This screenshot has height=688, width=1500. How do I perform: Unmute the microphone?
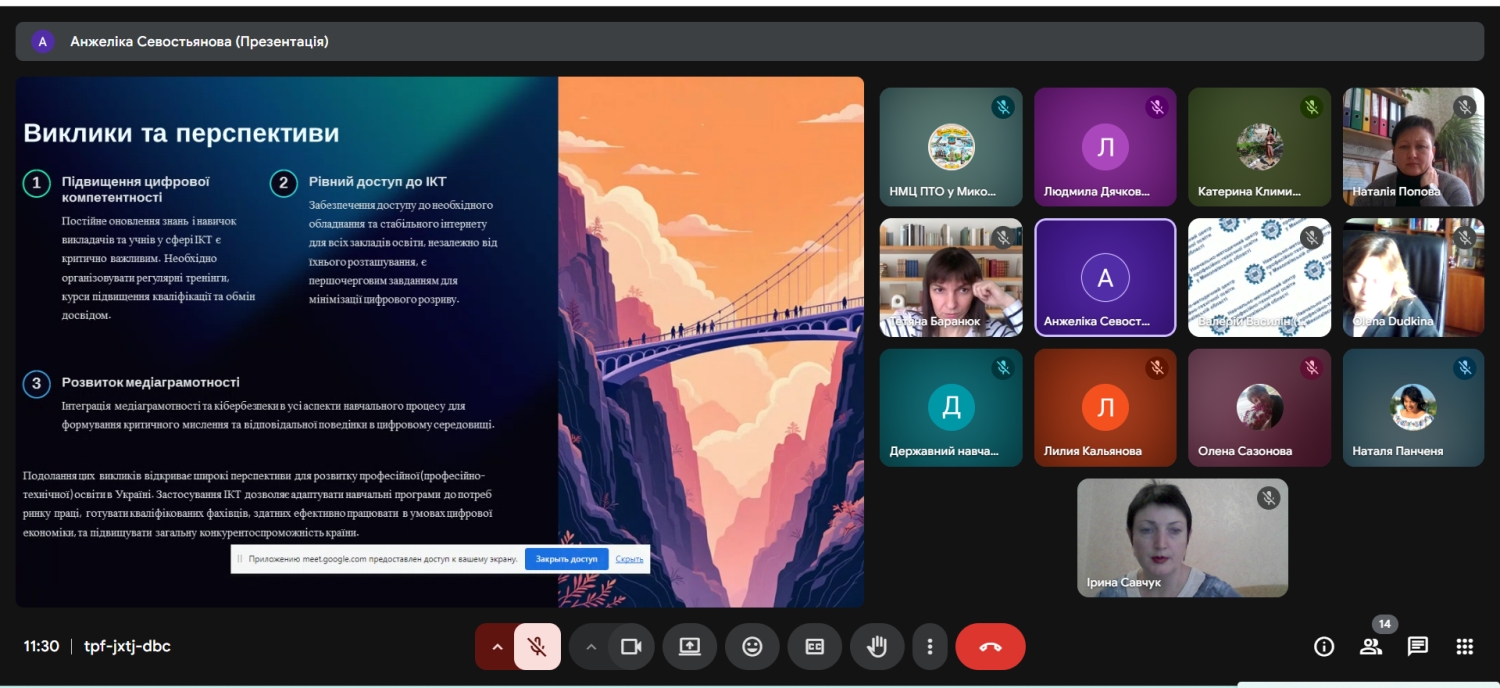tap(537, 646)
